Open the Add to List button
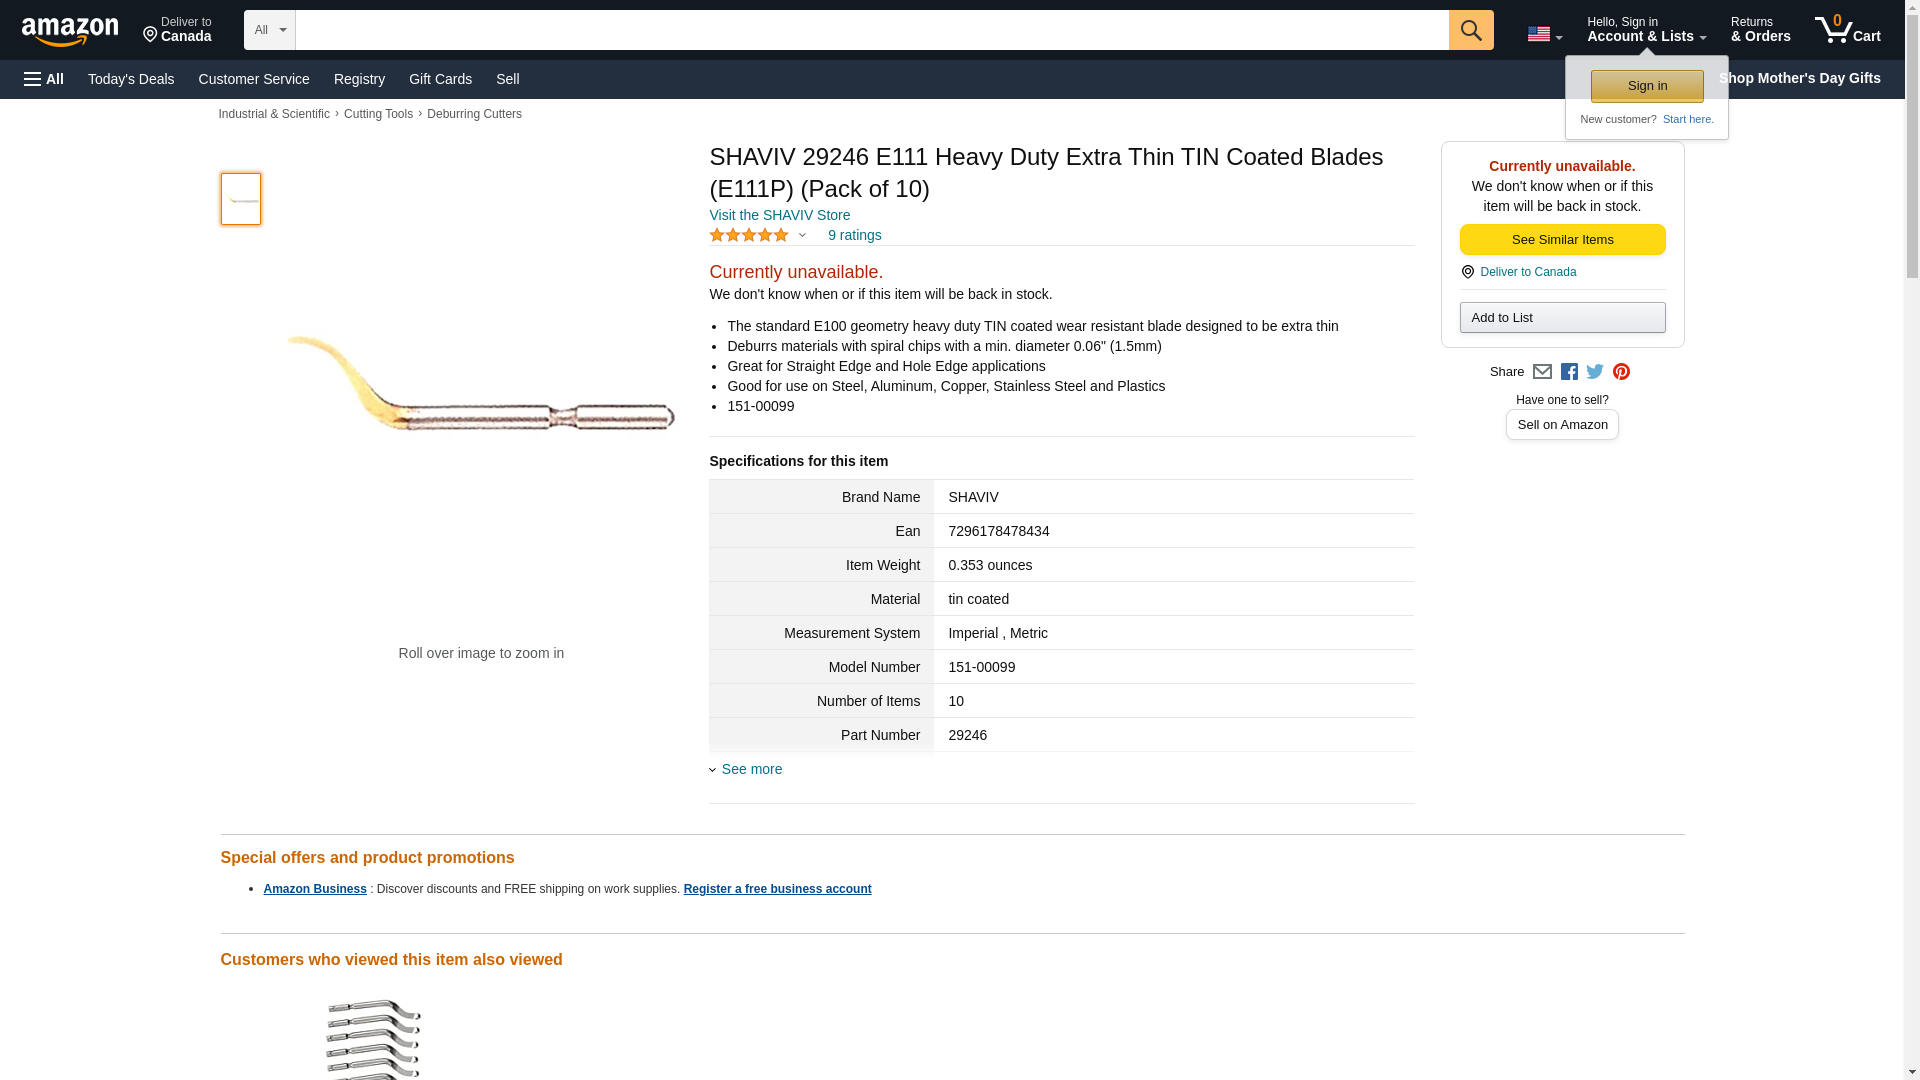This screenshot has height=1080, width=1920. 1562,318
